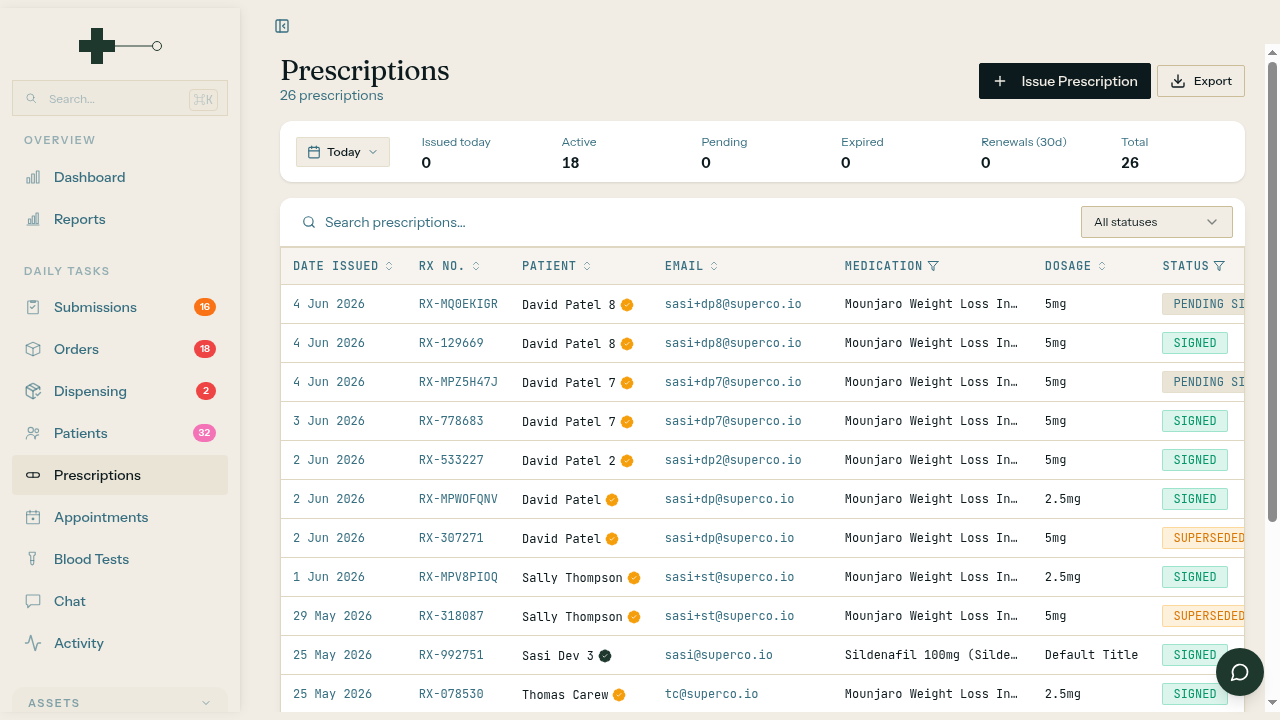Click Default Title dosage cell
The height and width of the screenshot is (720, 1280).
coord(1091,655)
